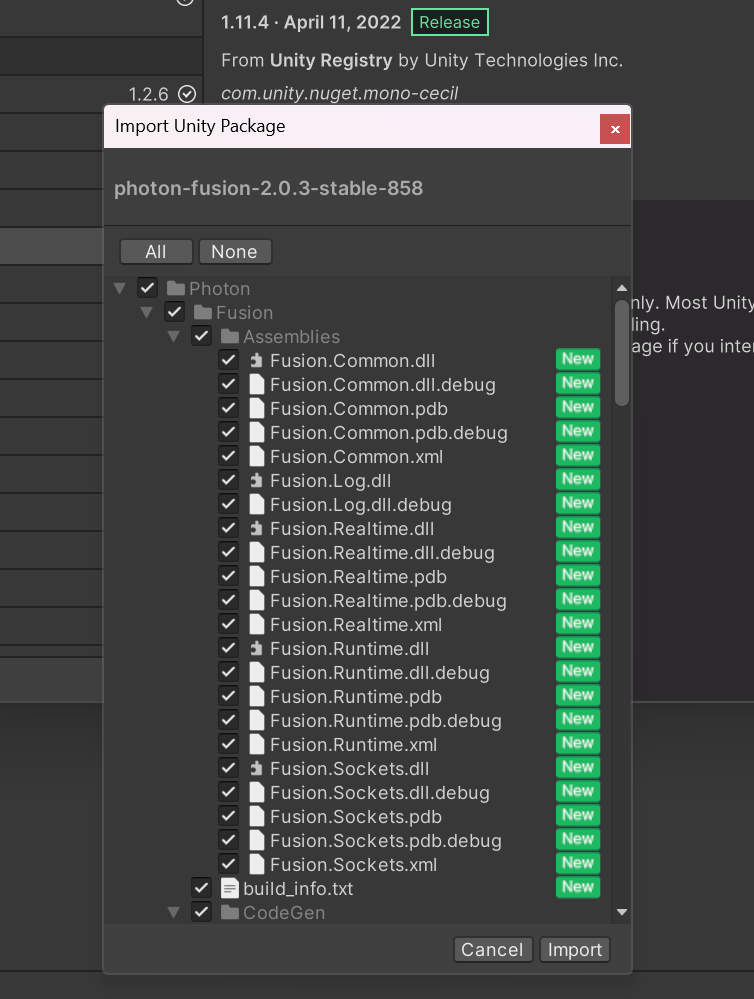
Task: Select Fusion.Log.dll file name
Action: coord(330,480)
